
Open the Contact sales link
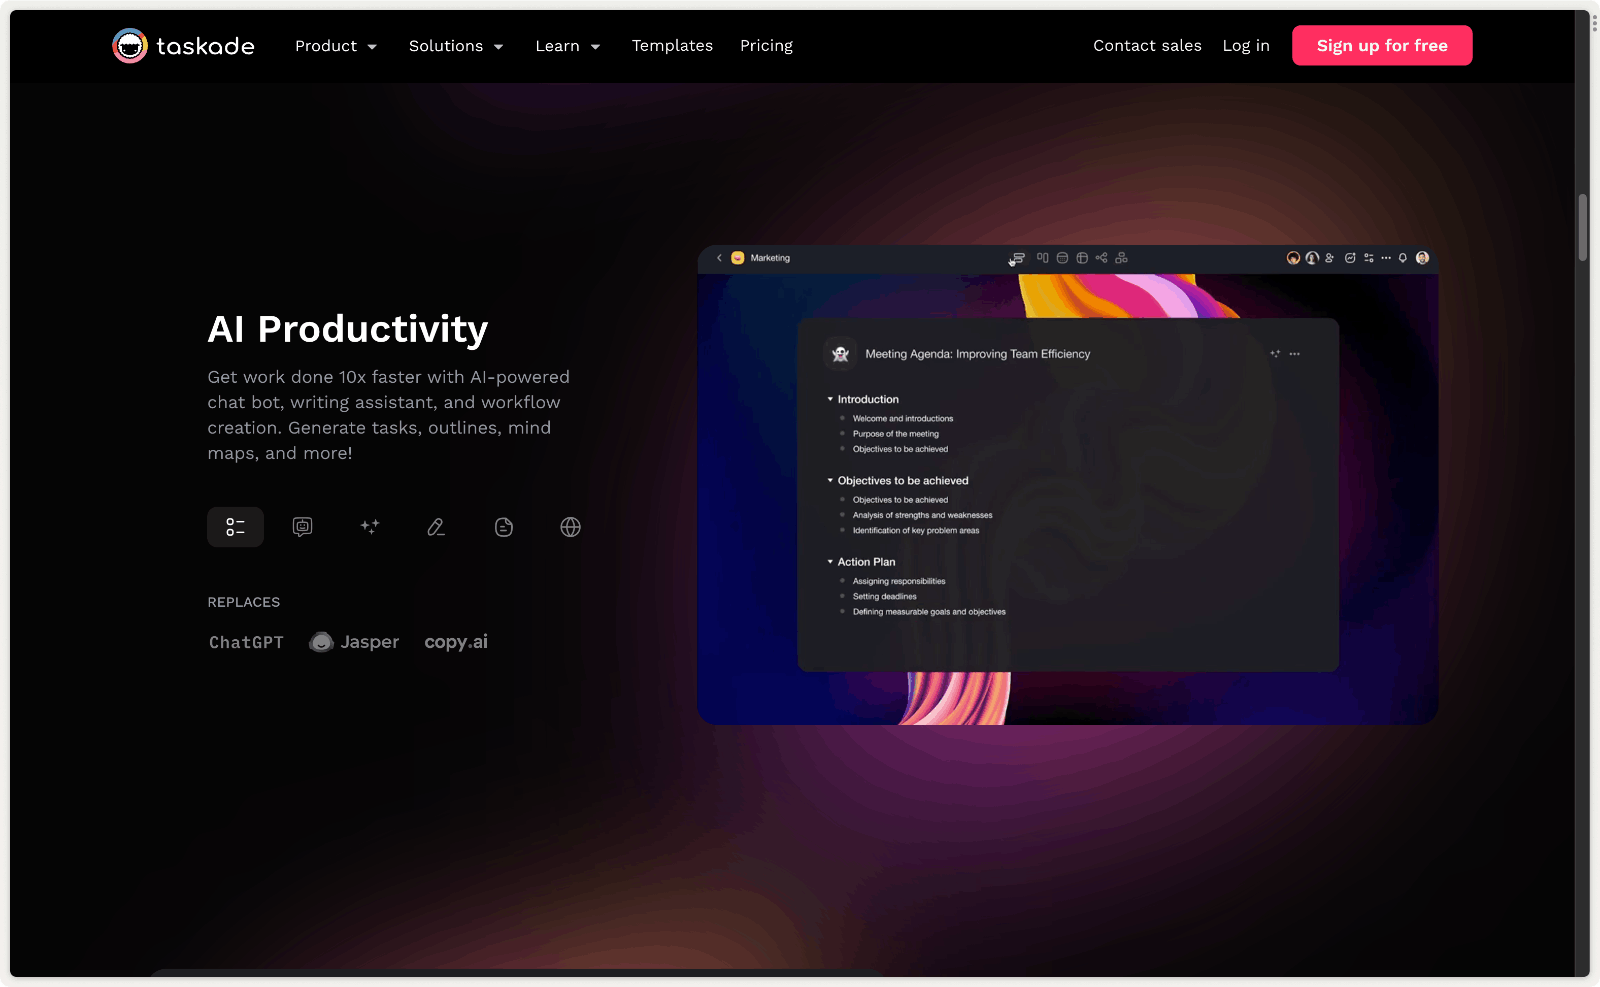click(x=1147, y=46)
